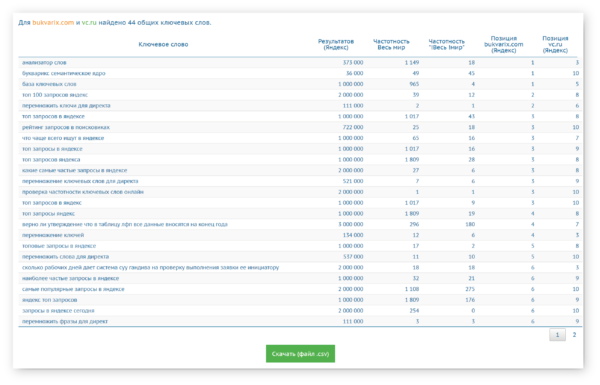Open keyword перемножить слова для директа

pos(65,257)
